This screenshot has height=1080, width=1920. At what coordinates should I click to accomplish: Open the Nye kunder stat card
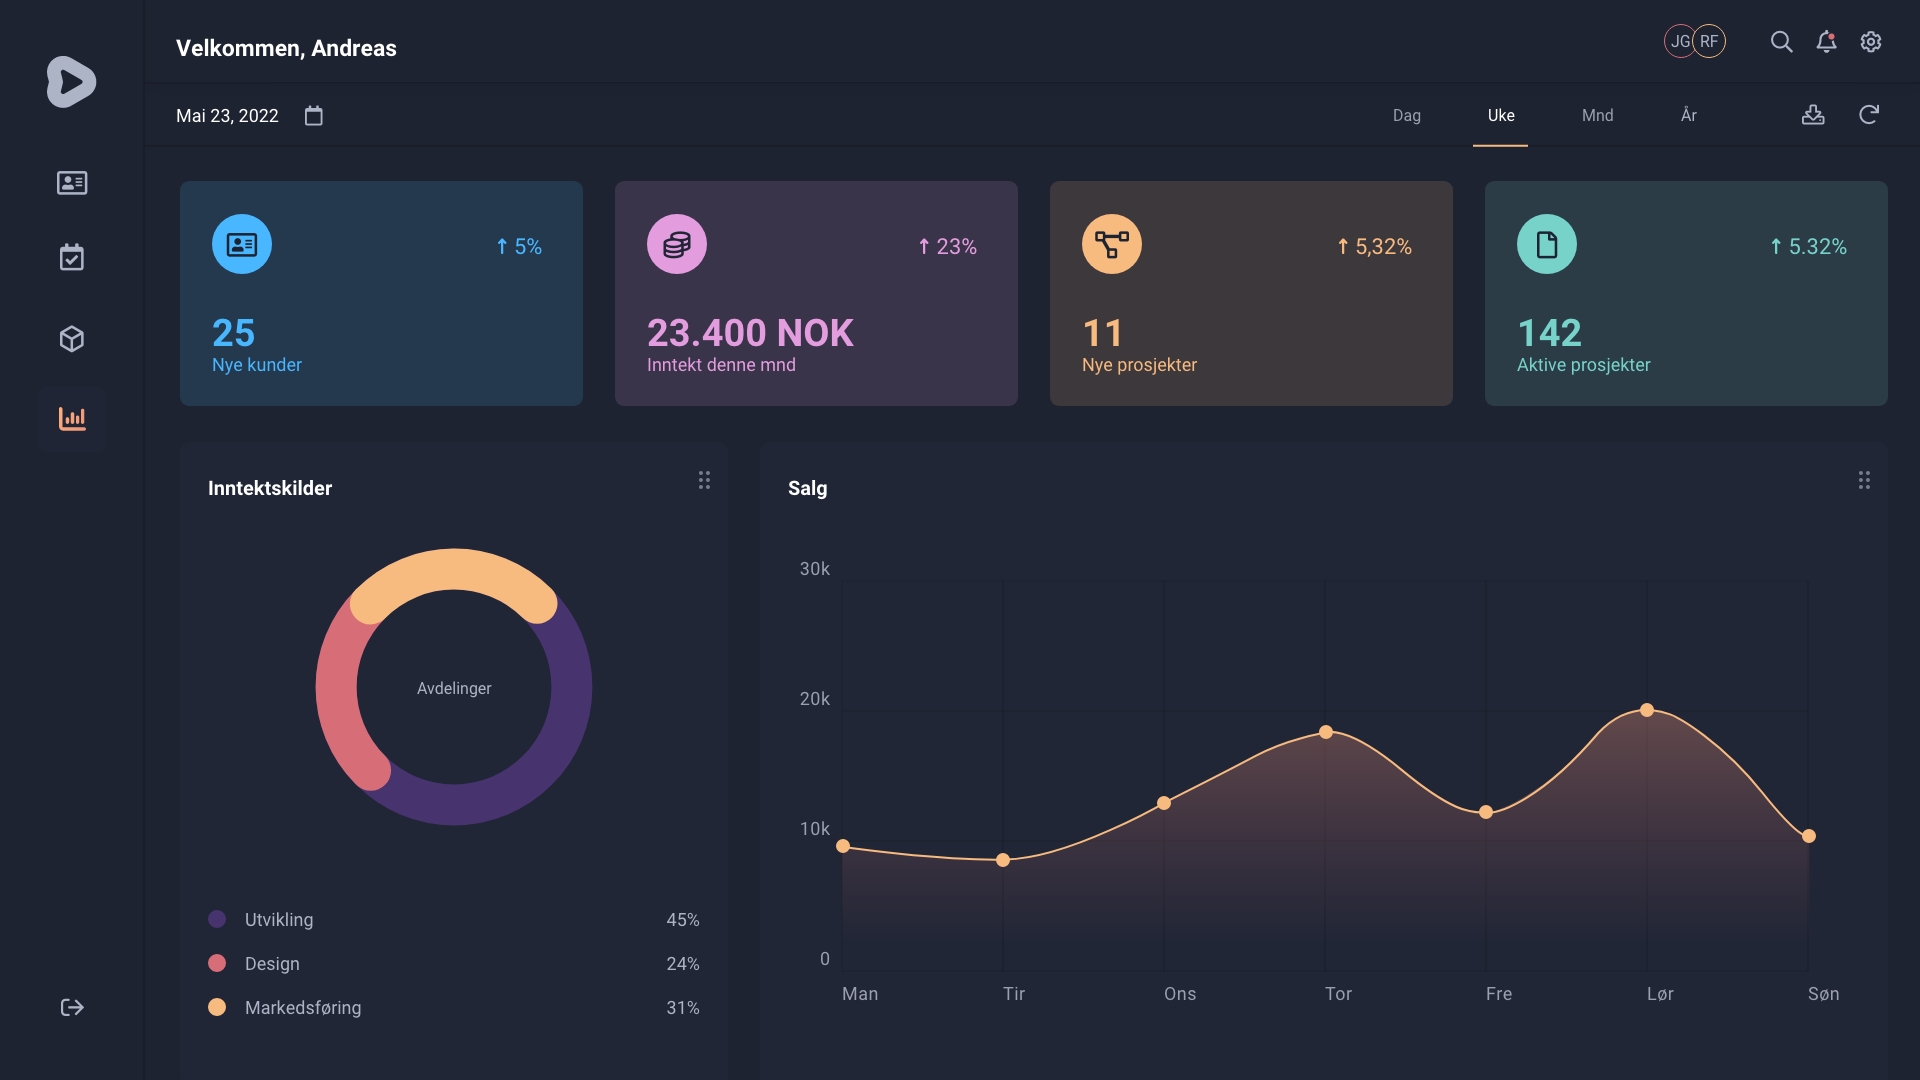pyautogui.click(x=381, y=293)
